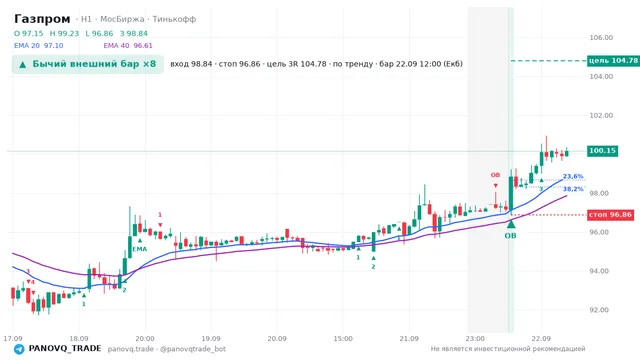The image size is (640, 360).
Task: Click the 'H1 · МосБиржа · Тинькофф' subtitle
Action: [138, 19]
